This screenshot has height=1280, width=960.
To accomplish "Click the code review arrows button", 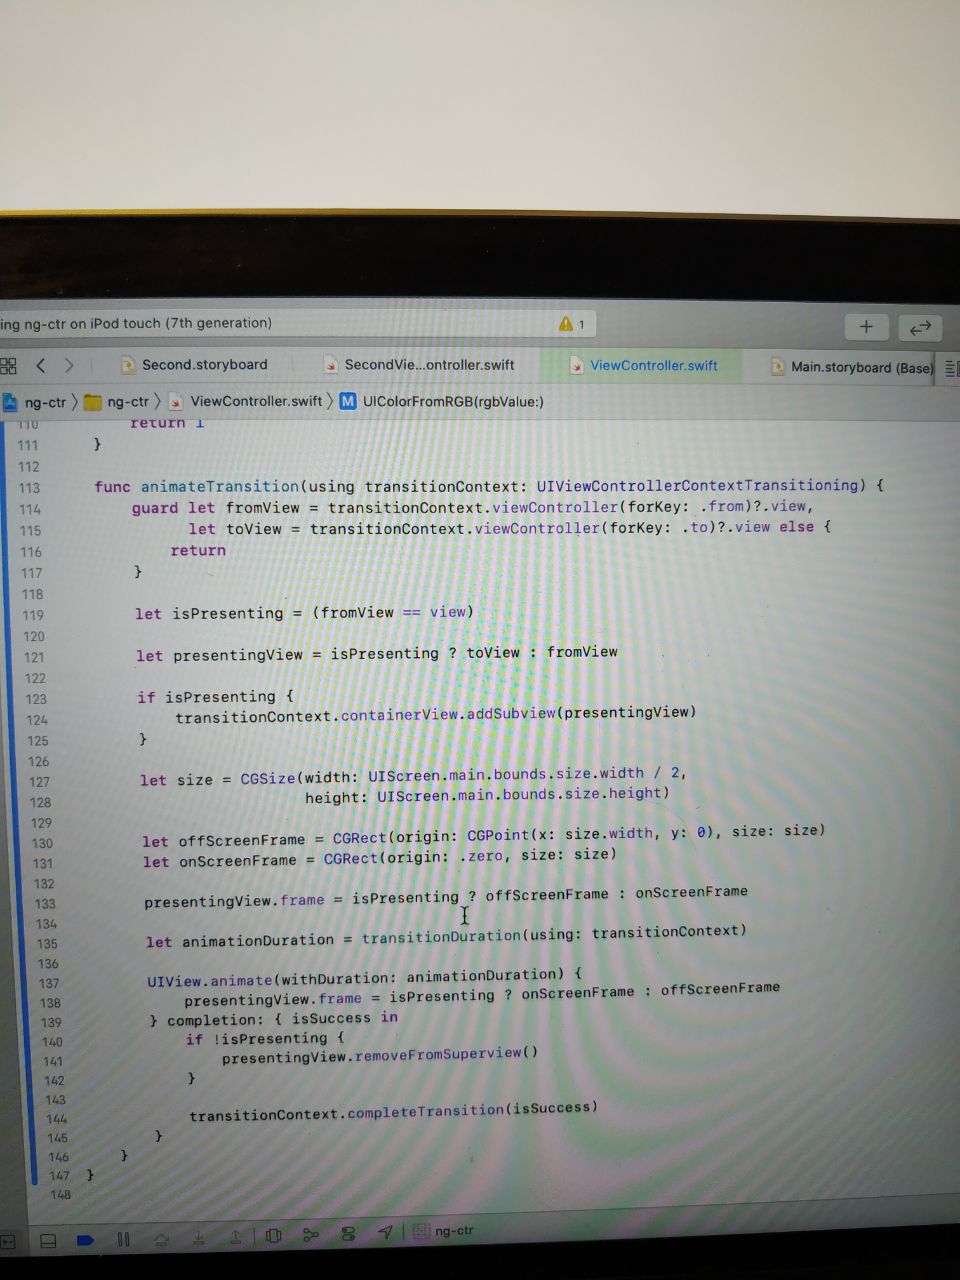I will tap(920, 327).
